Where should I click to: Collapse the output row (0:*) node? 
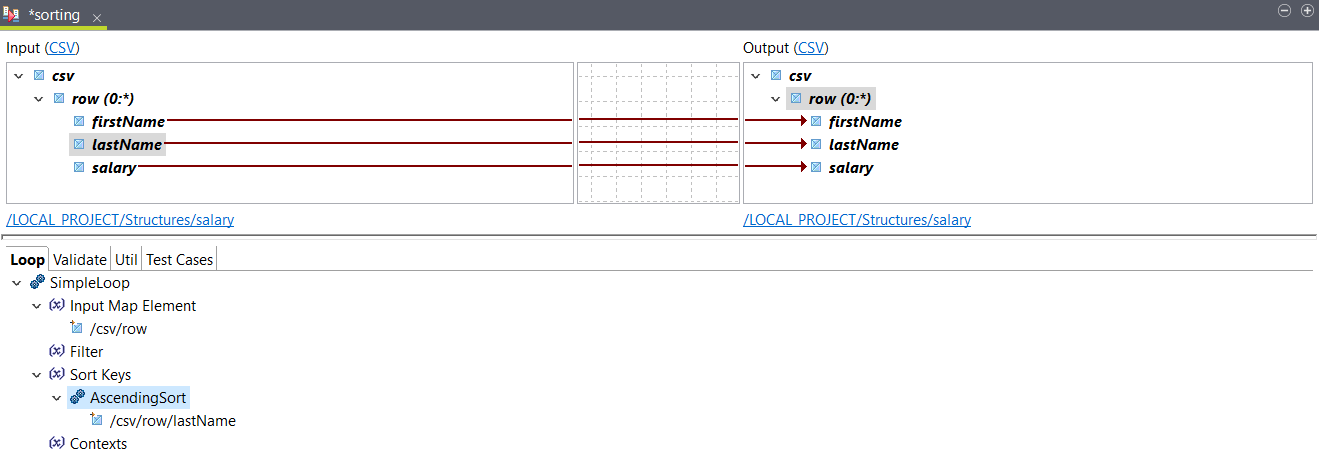(x=776, y=99)
